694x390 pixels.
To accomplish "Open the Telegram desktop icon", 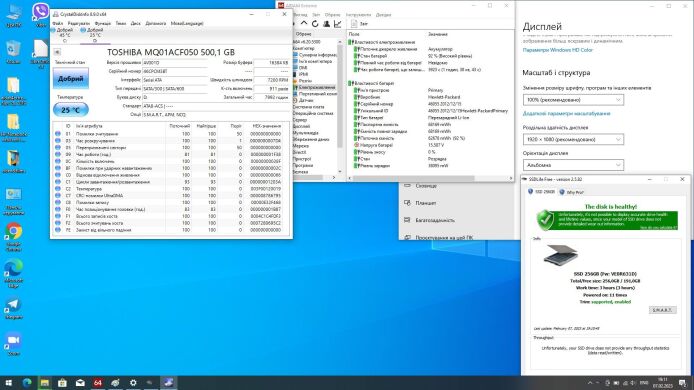I will click(13, 309).
